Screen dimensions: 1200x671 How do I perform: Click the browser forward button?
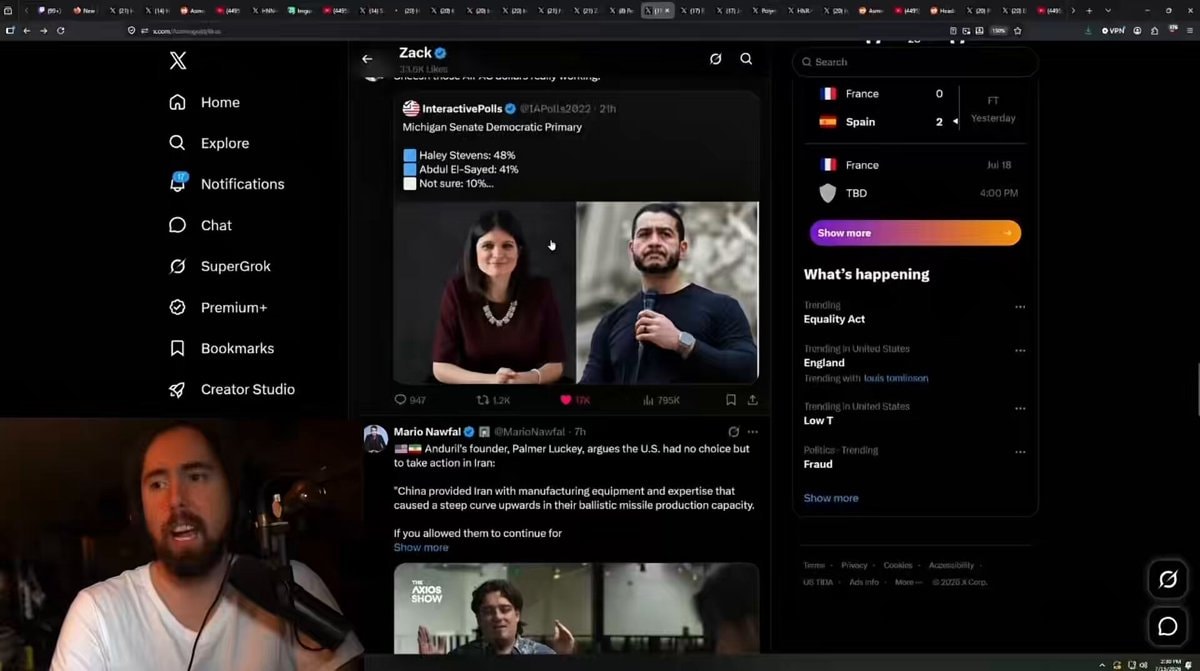coord(43,30)
